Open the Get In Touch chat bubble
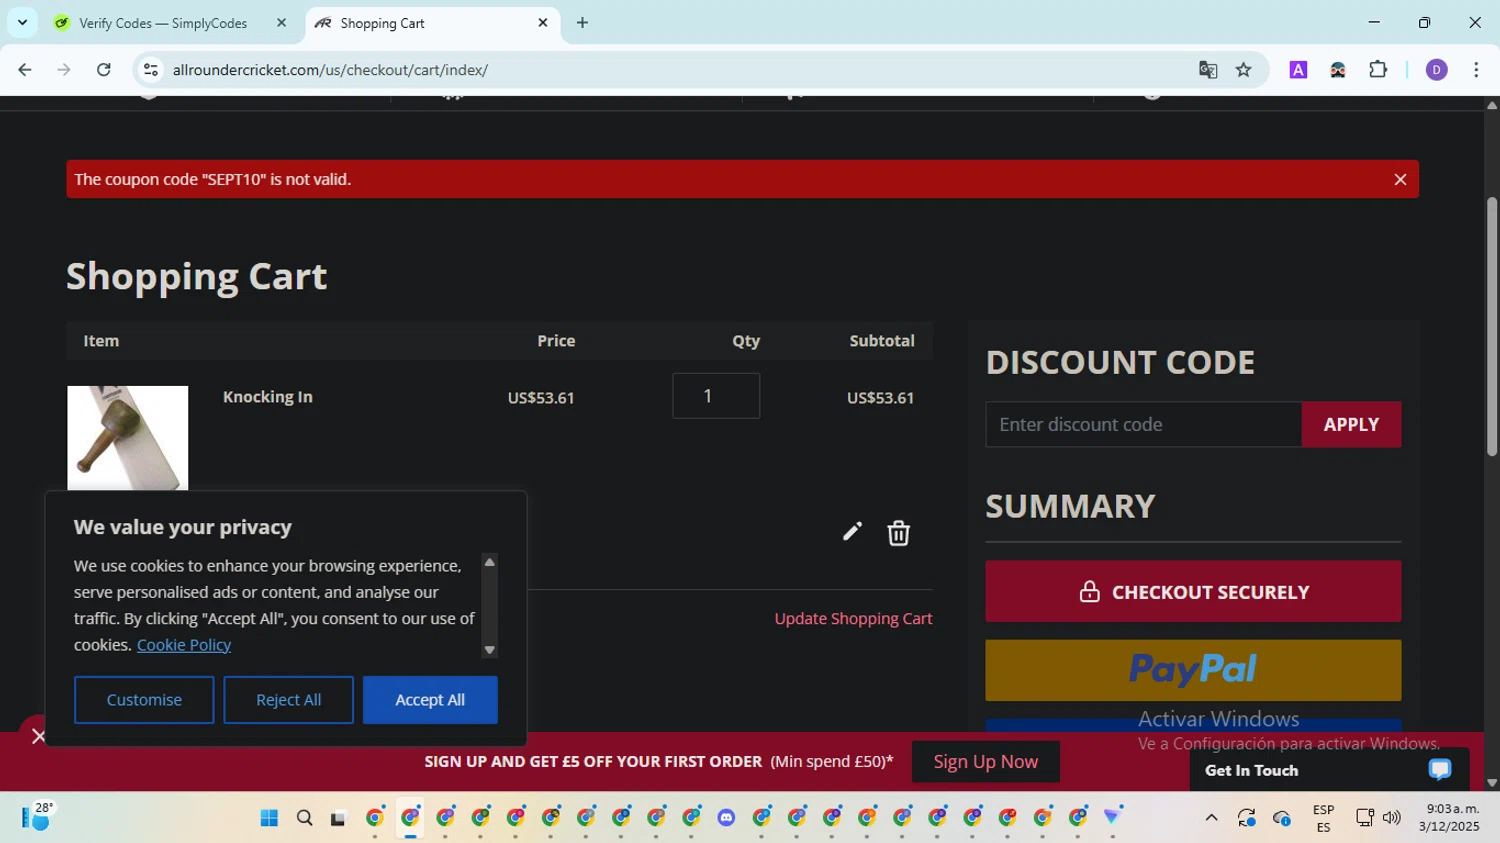 pyautogui.click(x=1439, y=770)
